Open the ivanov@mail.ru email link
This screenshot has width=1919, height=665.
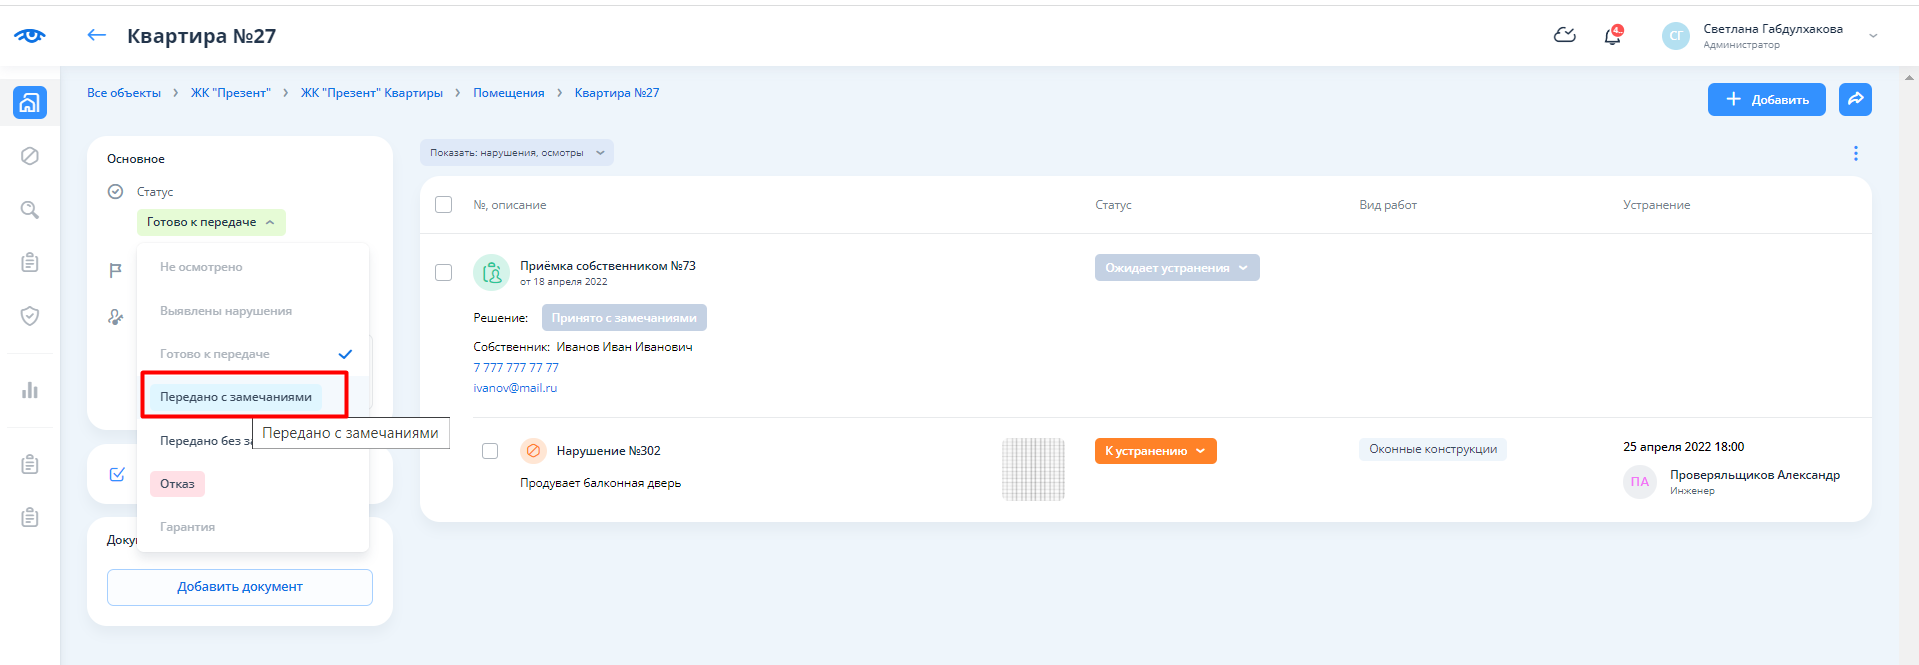pos(515,388)
